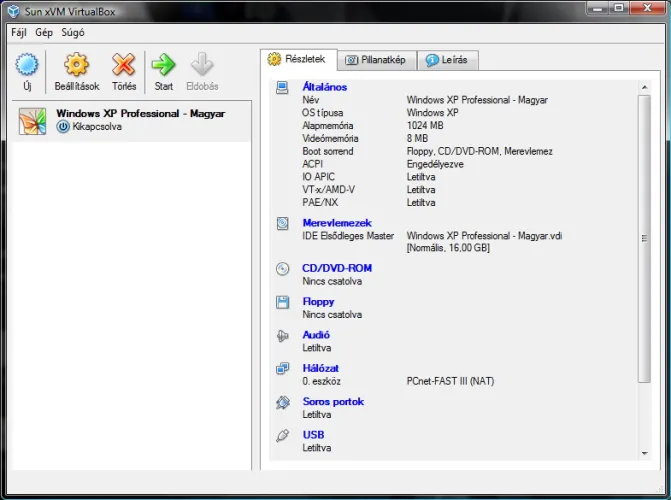Switch to the Pillanatkép tab

click(377, 60)
